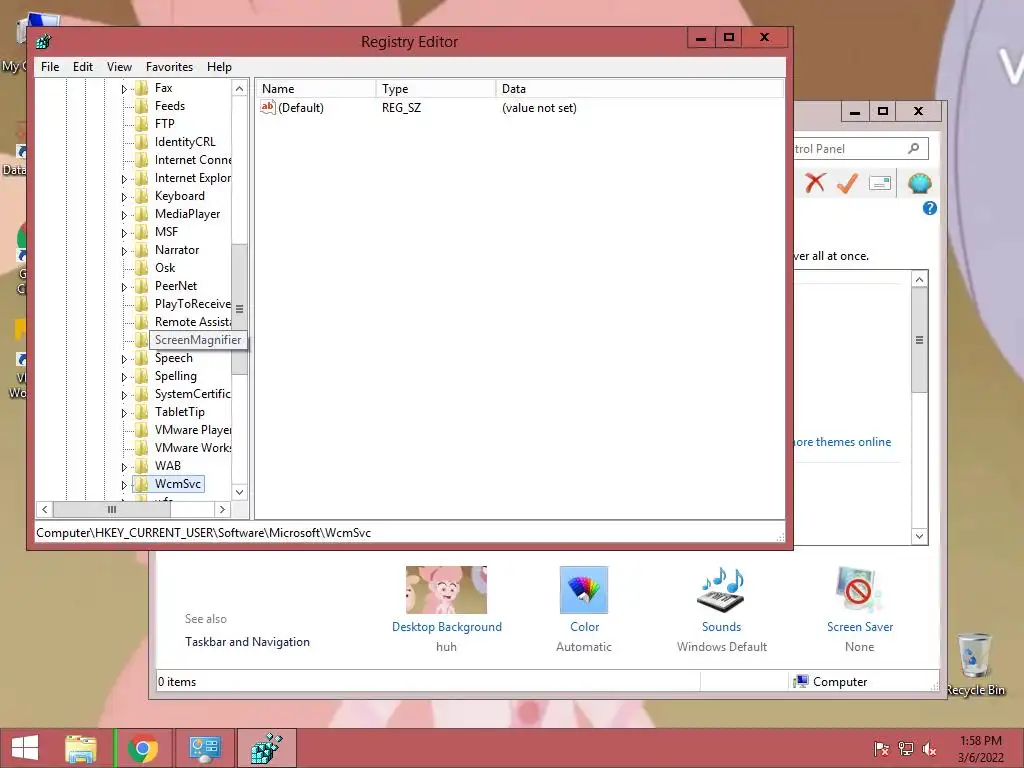Click tree pane scroll down arrow

point(240,492)
